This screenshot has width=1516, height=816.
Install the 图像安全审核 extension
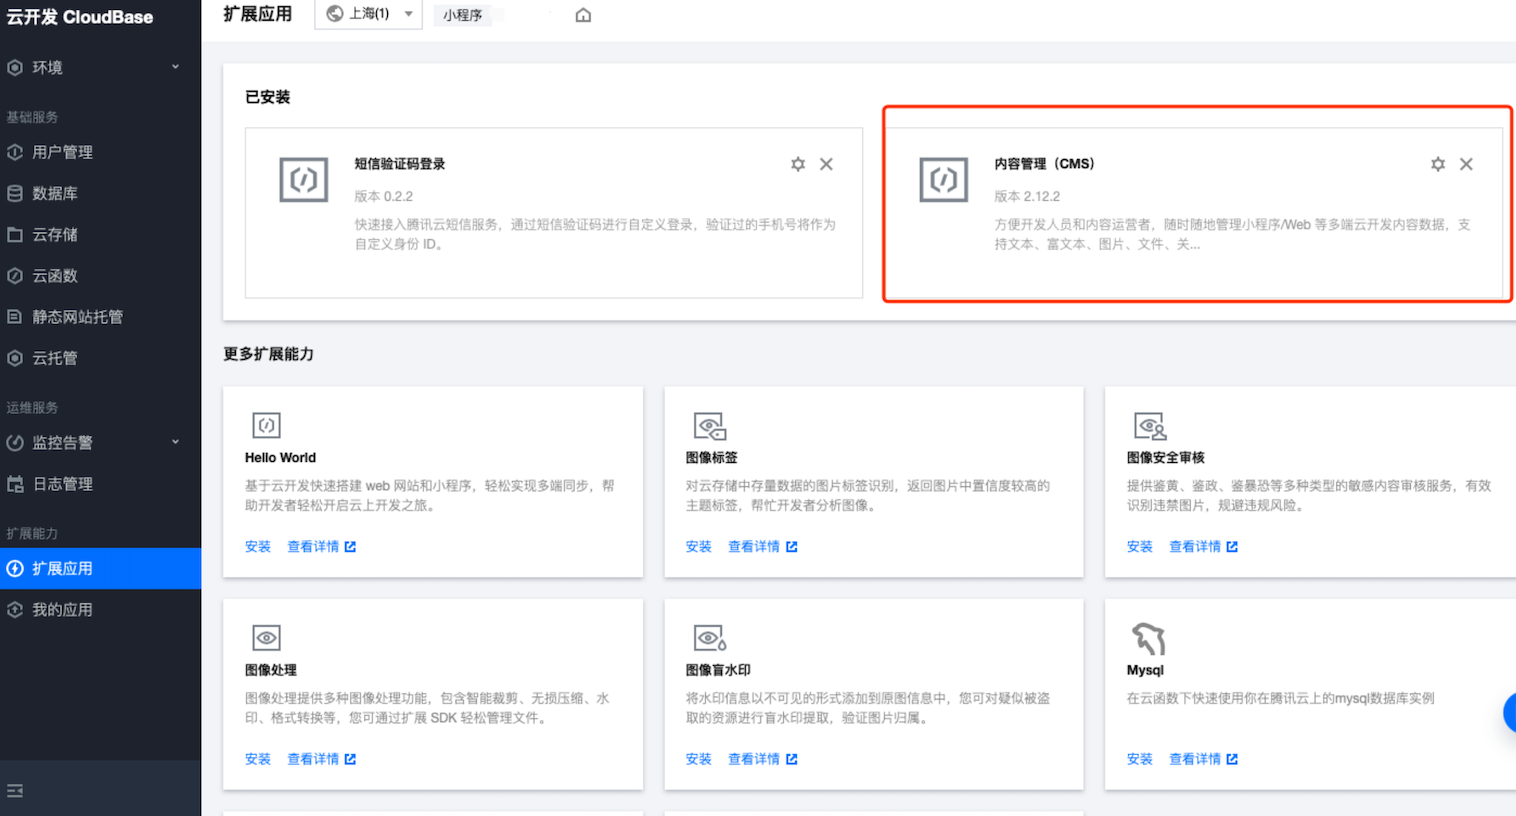[1140, 547]
